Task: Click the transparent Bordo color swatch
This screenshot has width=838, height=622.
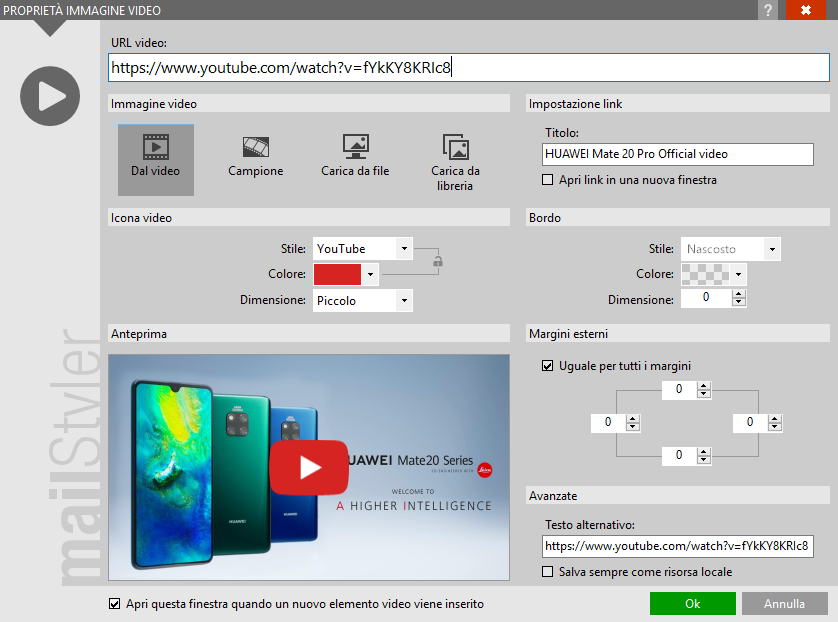Action: pyautogui.click(x=705, y=275)
